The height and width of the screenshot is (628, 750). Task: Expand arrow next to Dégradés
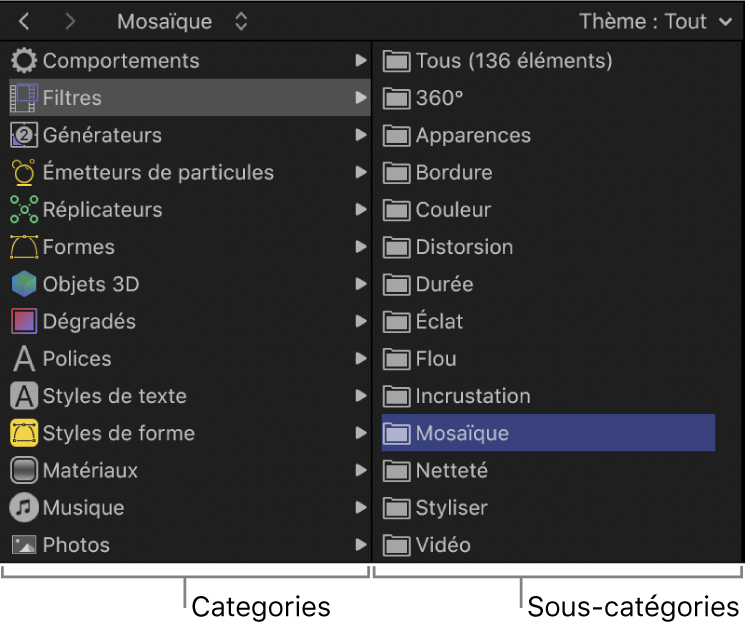click(x=361, y=321)
